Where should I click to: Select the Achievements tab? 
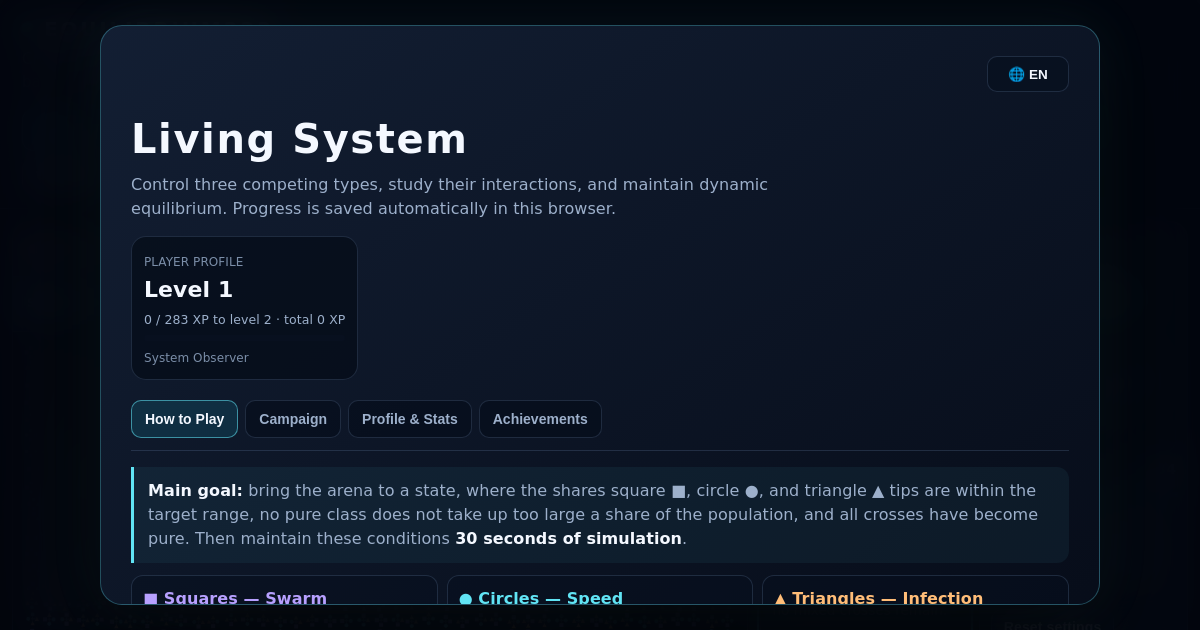tap(540, 419)
